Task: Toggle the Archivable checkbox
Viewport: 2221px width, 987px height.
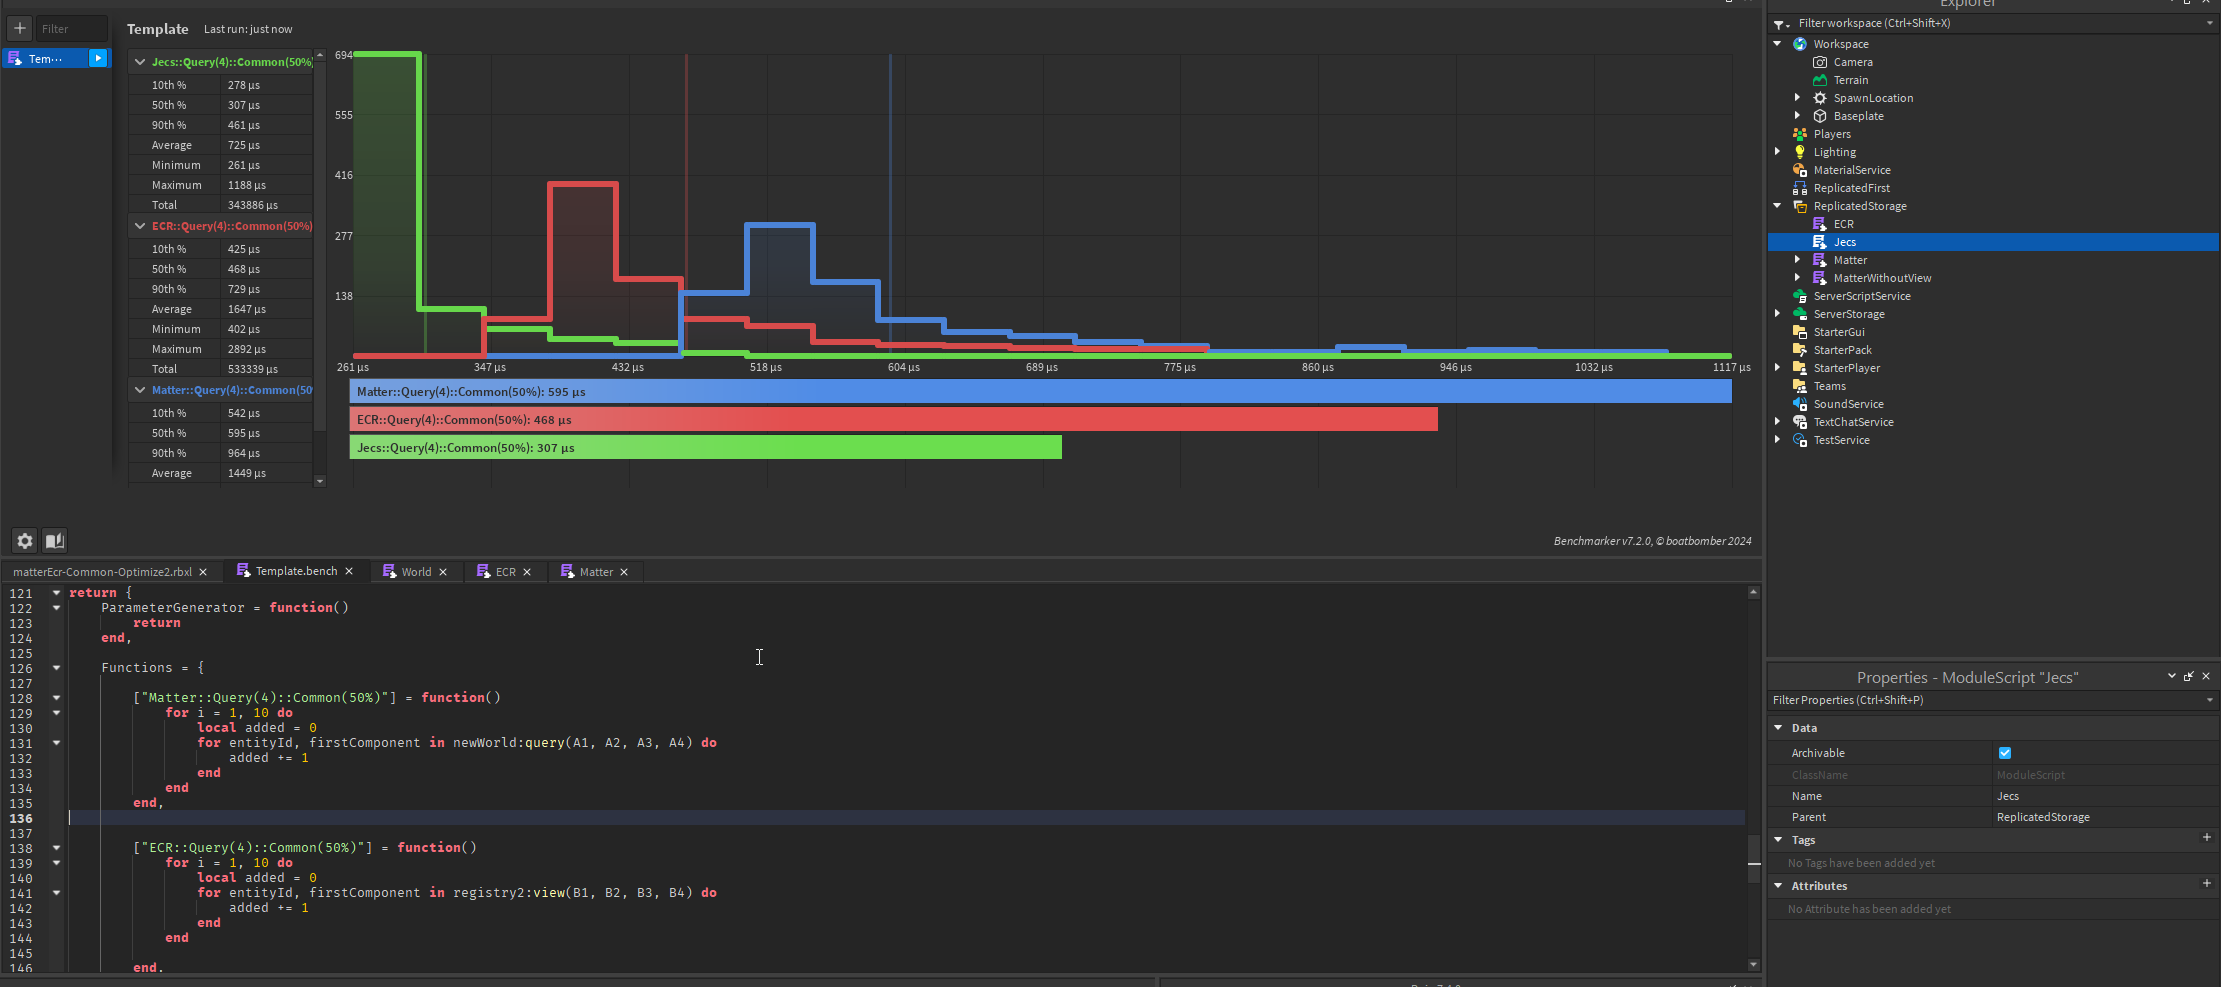Action: (2005, 753)
